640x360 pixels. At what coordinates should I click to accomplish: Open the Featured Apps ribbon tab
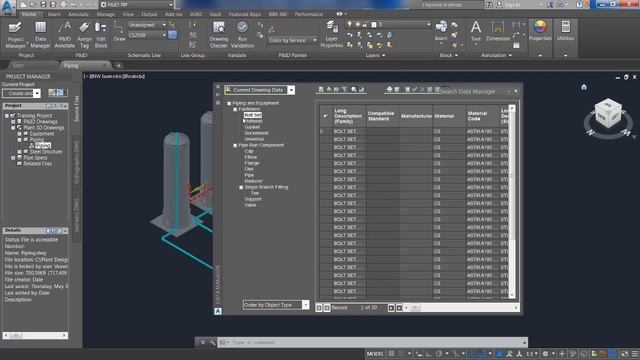click(244, 14)
